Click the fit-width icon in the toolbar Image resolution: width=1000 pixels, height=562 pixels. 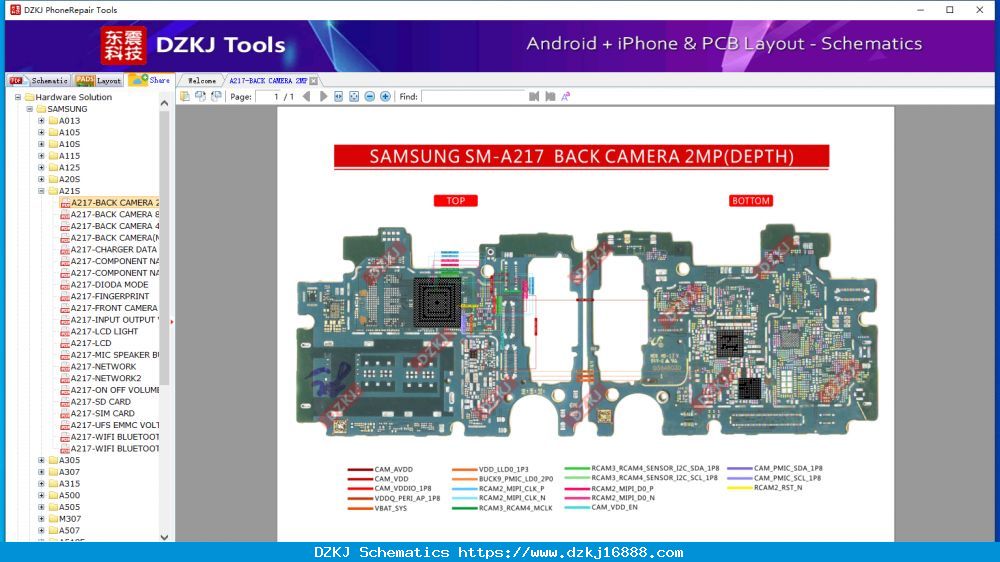click(x=339, y=96)
